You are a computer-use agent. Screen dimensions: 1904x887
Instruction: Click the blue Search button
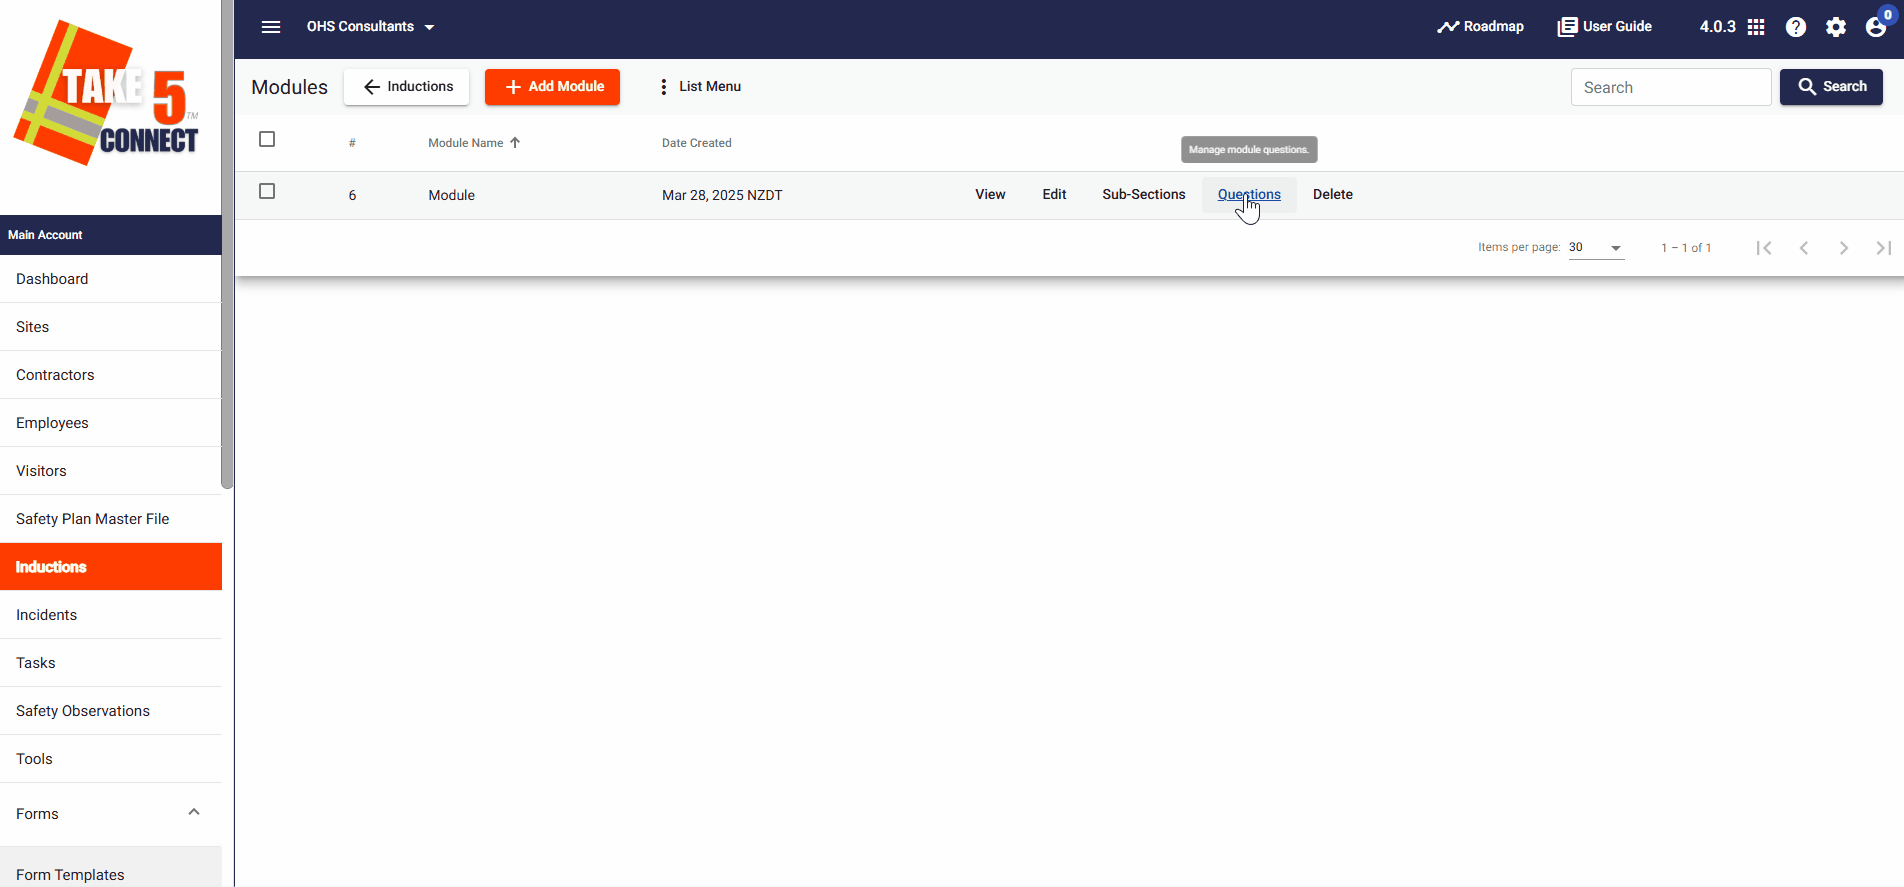coord(1831,87)
